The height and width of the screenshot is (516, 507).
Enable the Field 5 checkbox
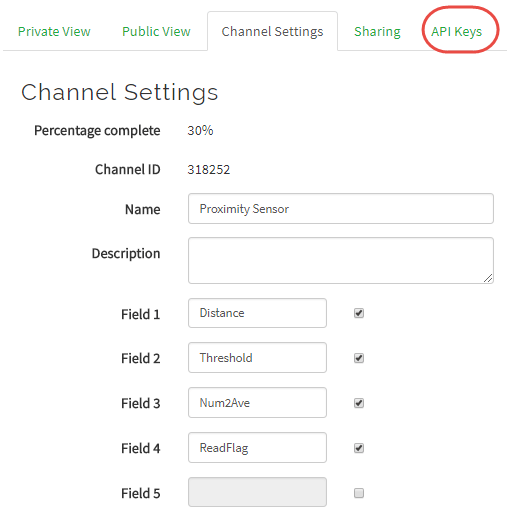pyautogui.click(x=359, y=493)
